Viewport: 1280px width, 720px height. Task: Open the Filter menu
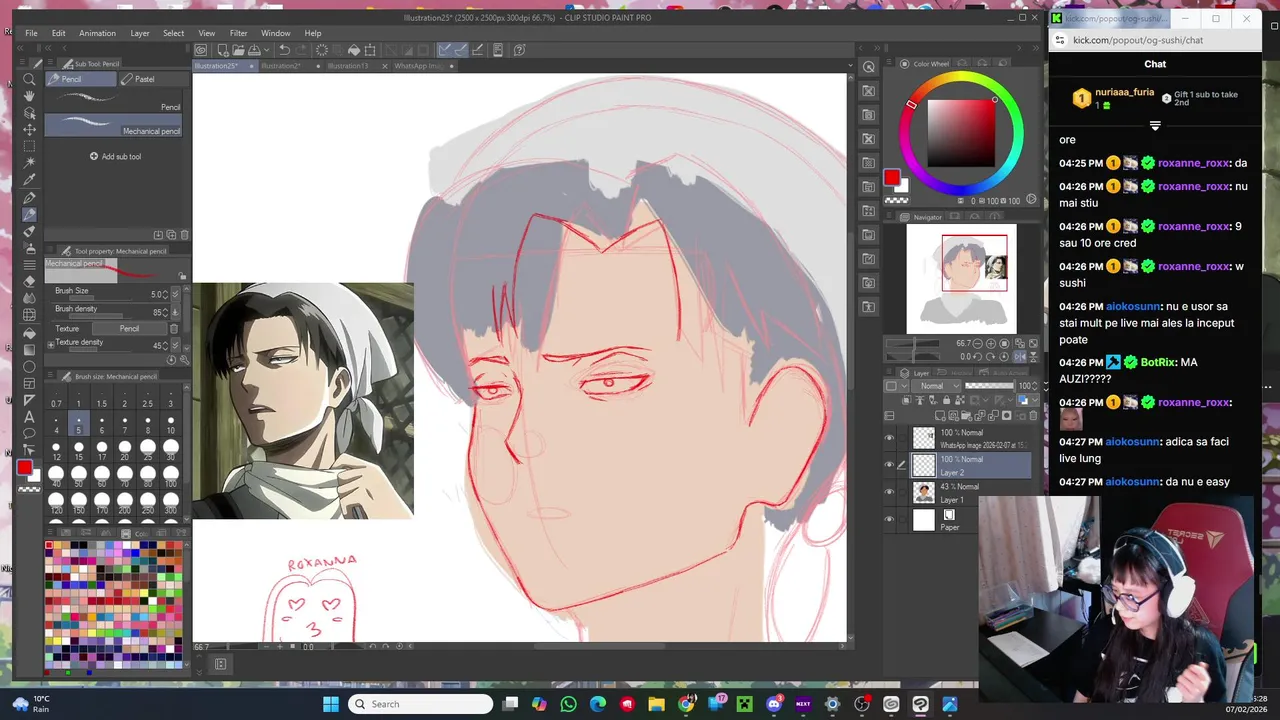238,33
